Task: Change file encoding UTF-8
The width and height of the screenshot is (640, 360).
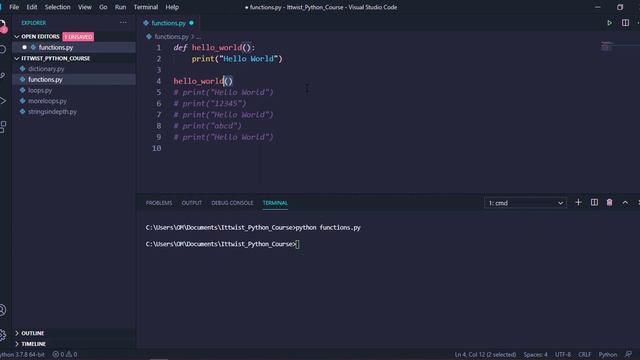Action: coord(562,354)
